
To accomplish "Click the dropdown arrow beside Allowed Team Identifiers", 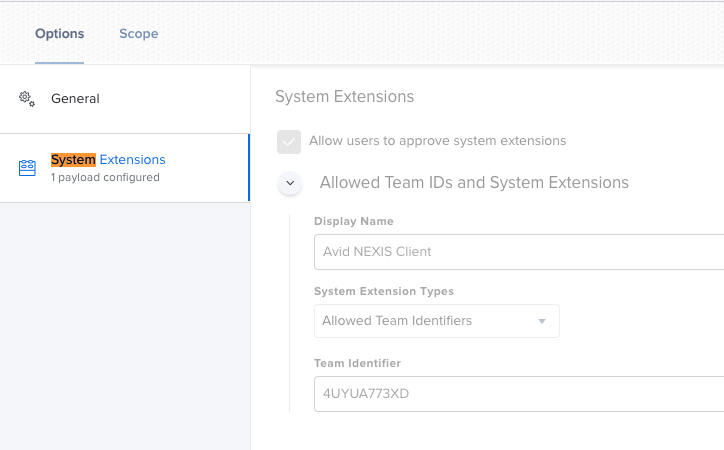I will tap(542, 321).
